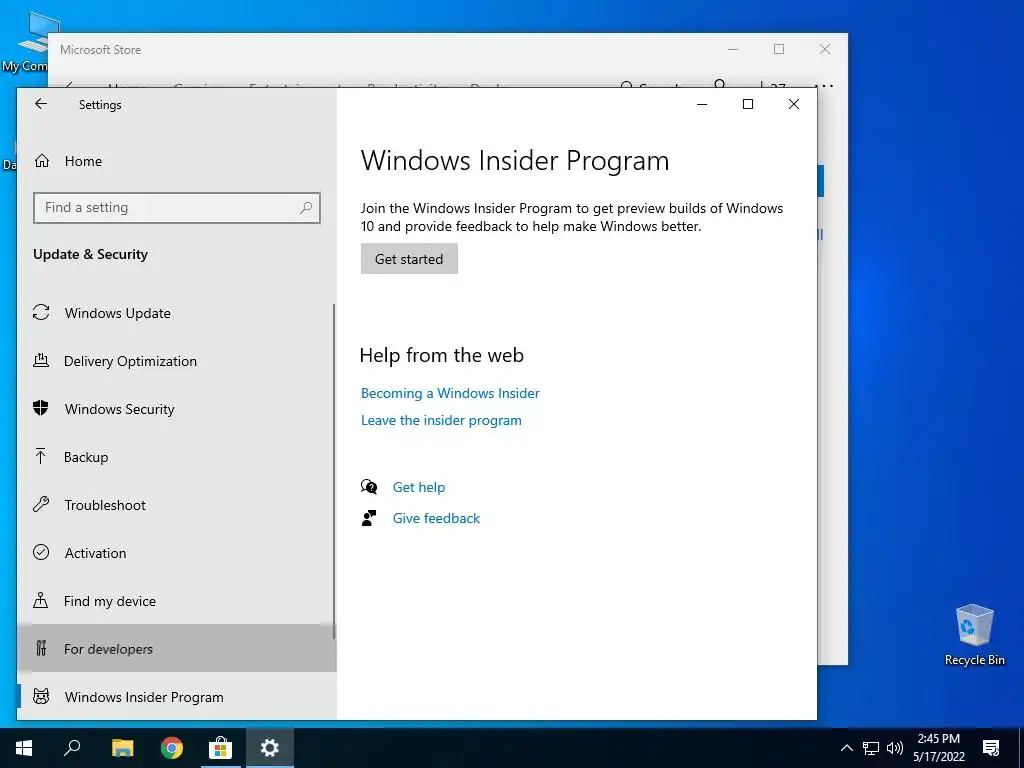Click the For developers tools icon
The height and width of the screenshot is (768, 1024).
(41, 648)
